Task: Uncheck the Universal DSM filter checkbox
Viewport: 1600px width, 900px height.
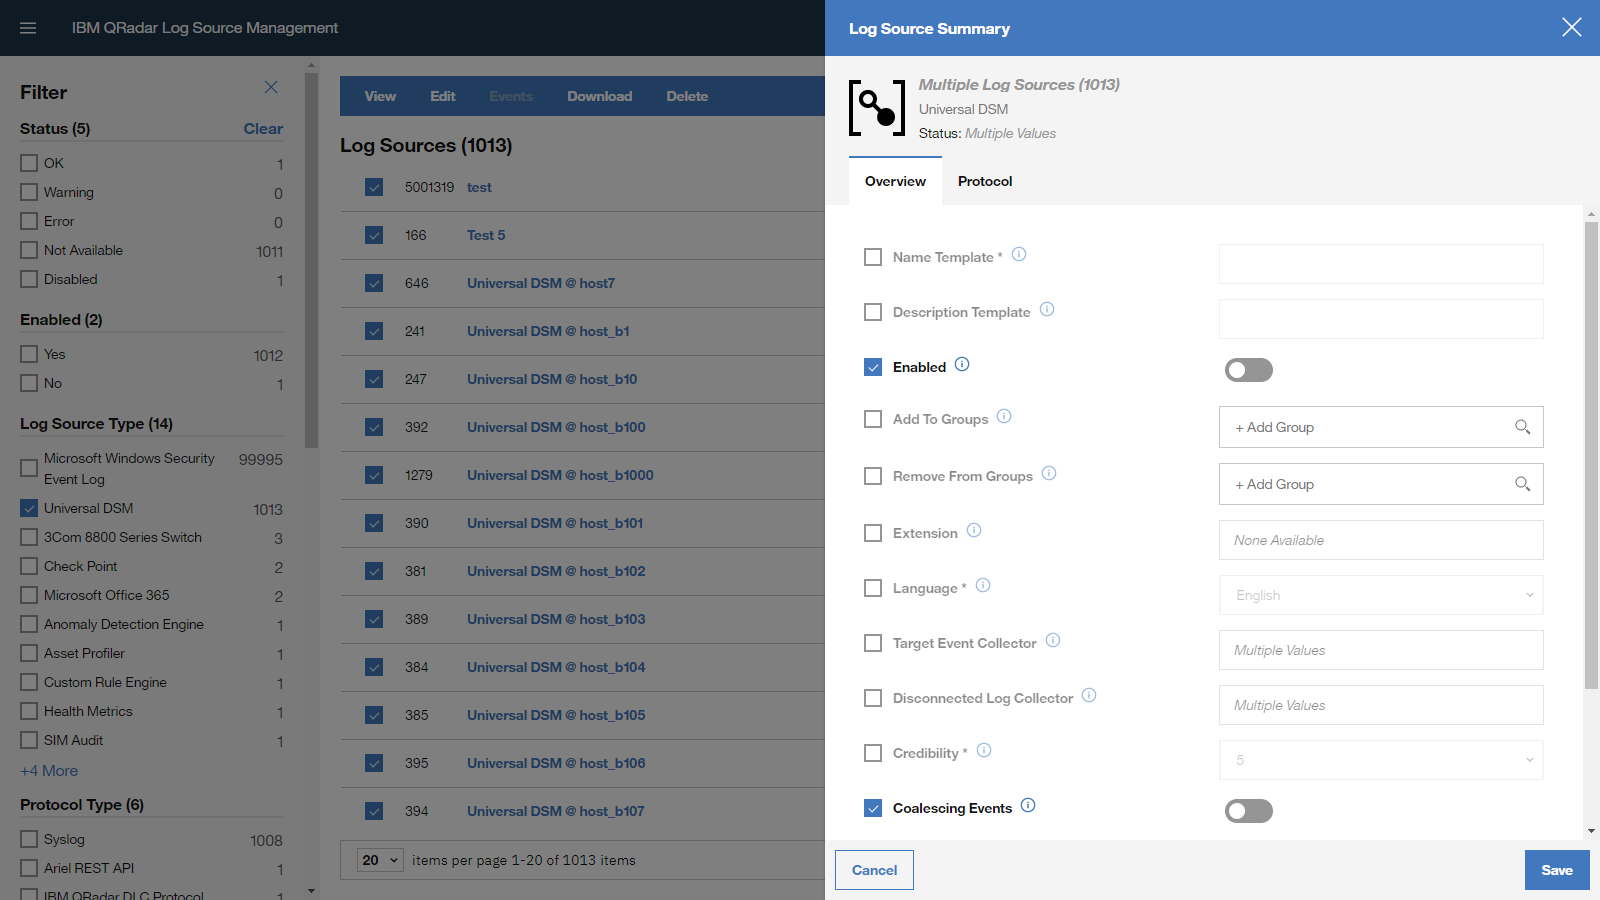Action: tap(28, 508)
